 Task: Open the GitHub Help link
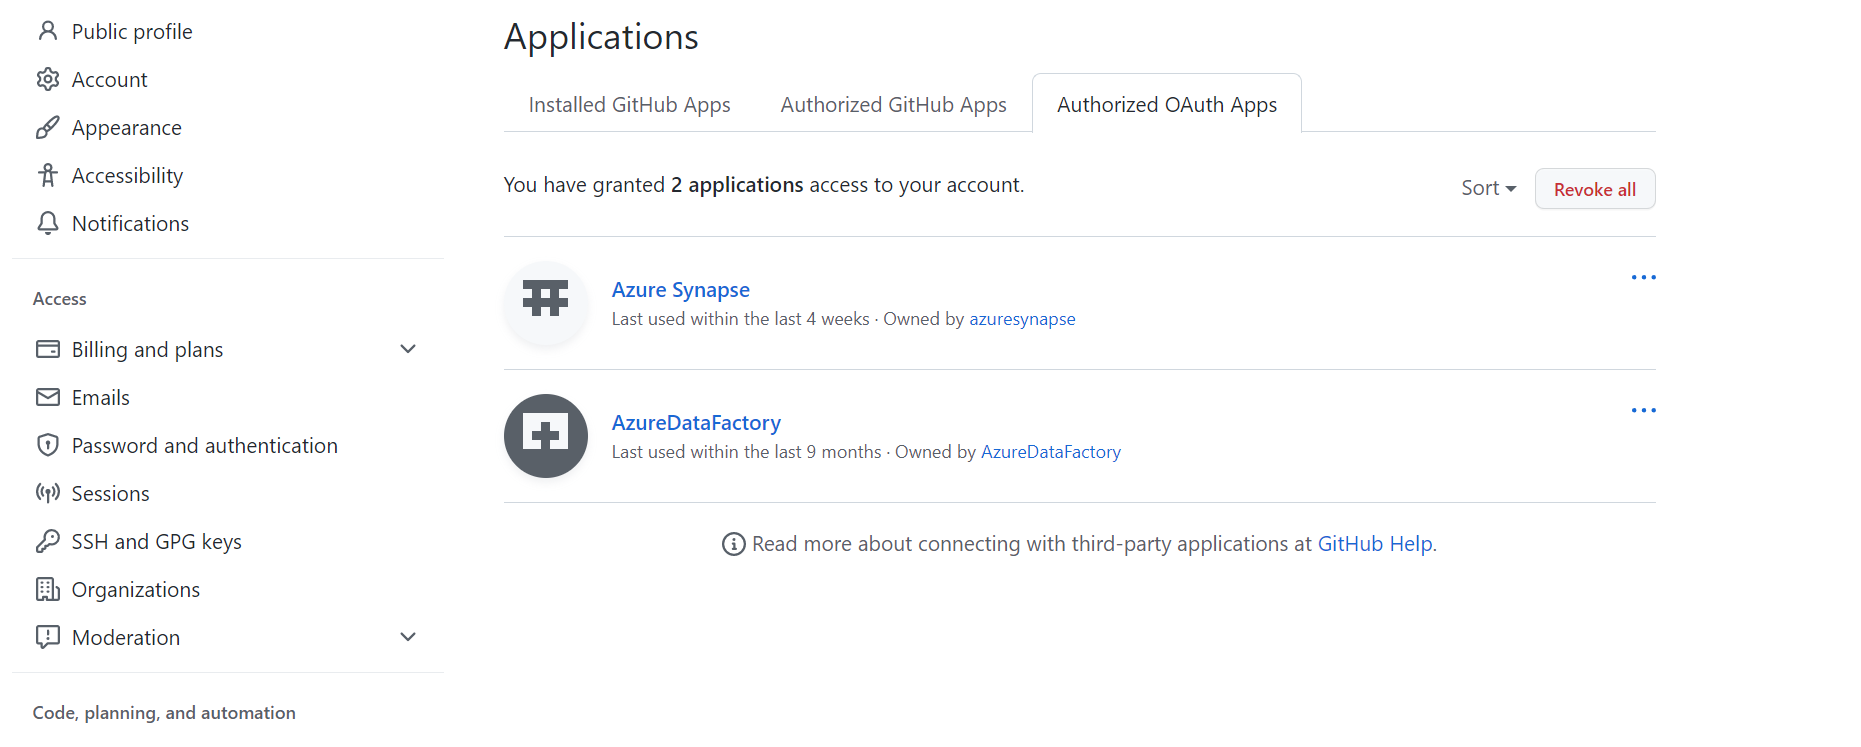pyautogui.click(x=1375, y=544)
